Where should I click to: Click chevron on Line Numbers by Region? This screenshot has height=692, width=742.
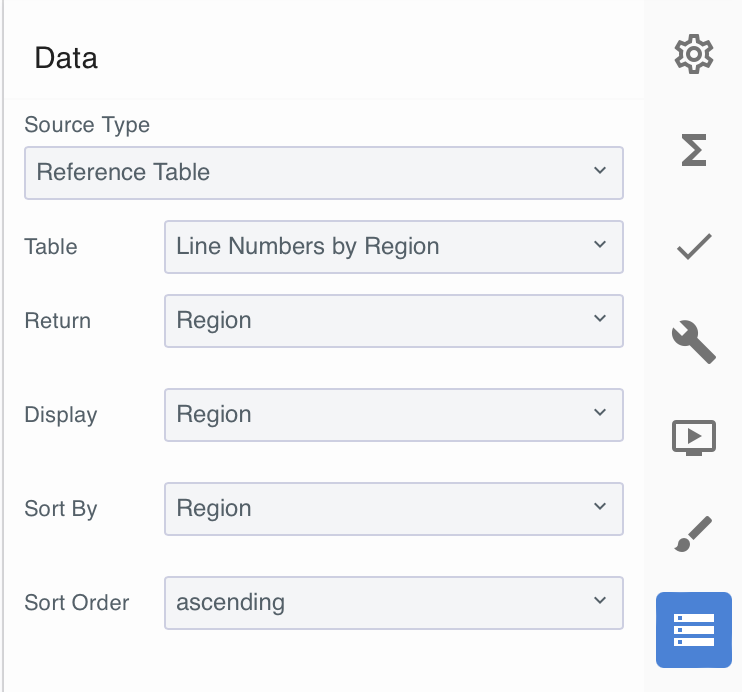600,245
